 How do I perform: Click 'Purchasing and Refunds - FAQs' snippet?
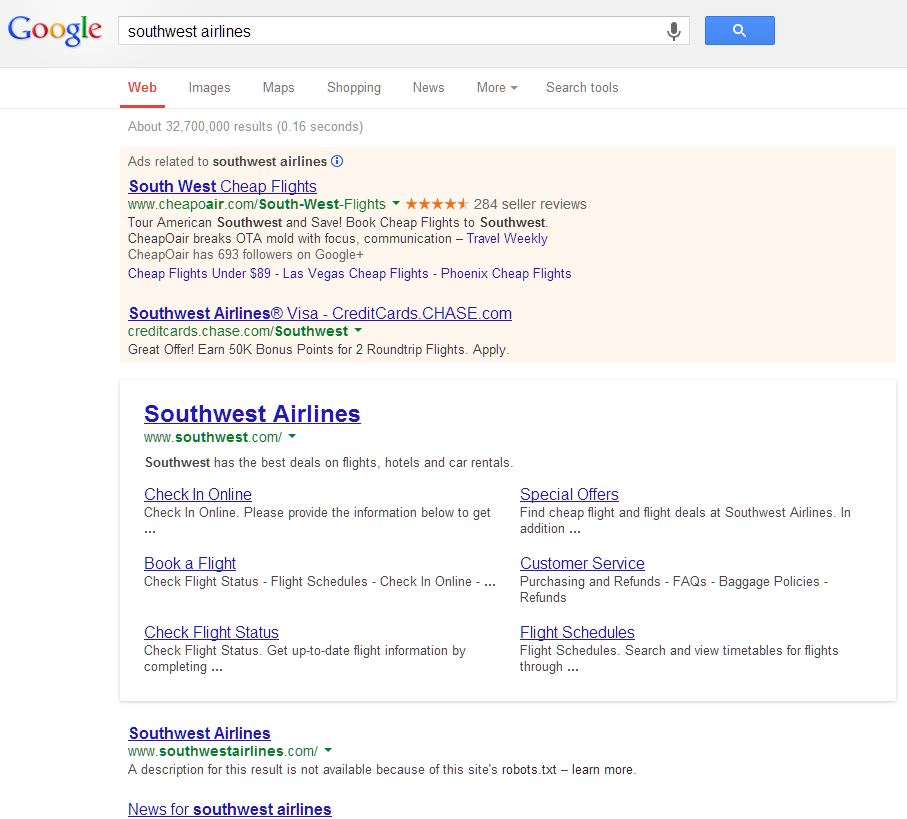click(674, 589)
